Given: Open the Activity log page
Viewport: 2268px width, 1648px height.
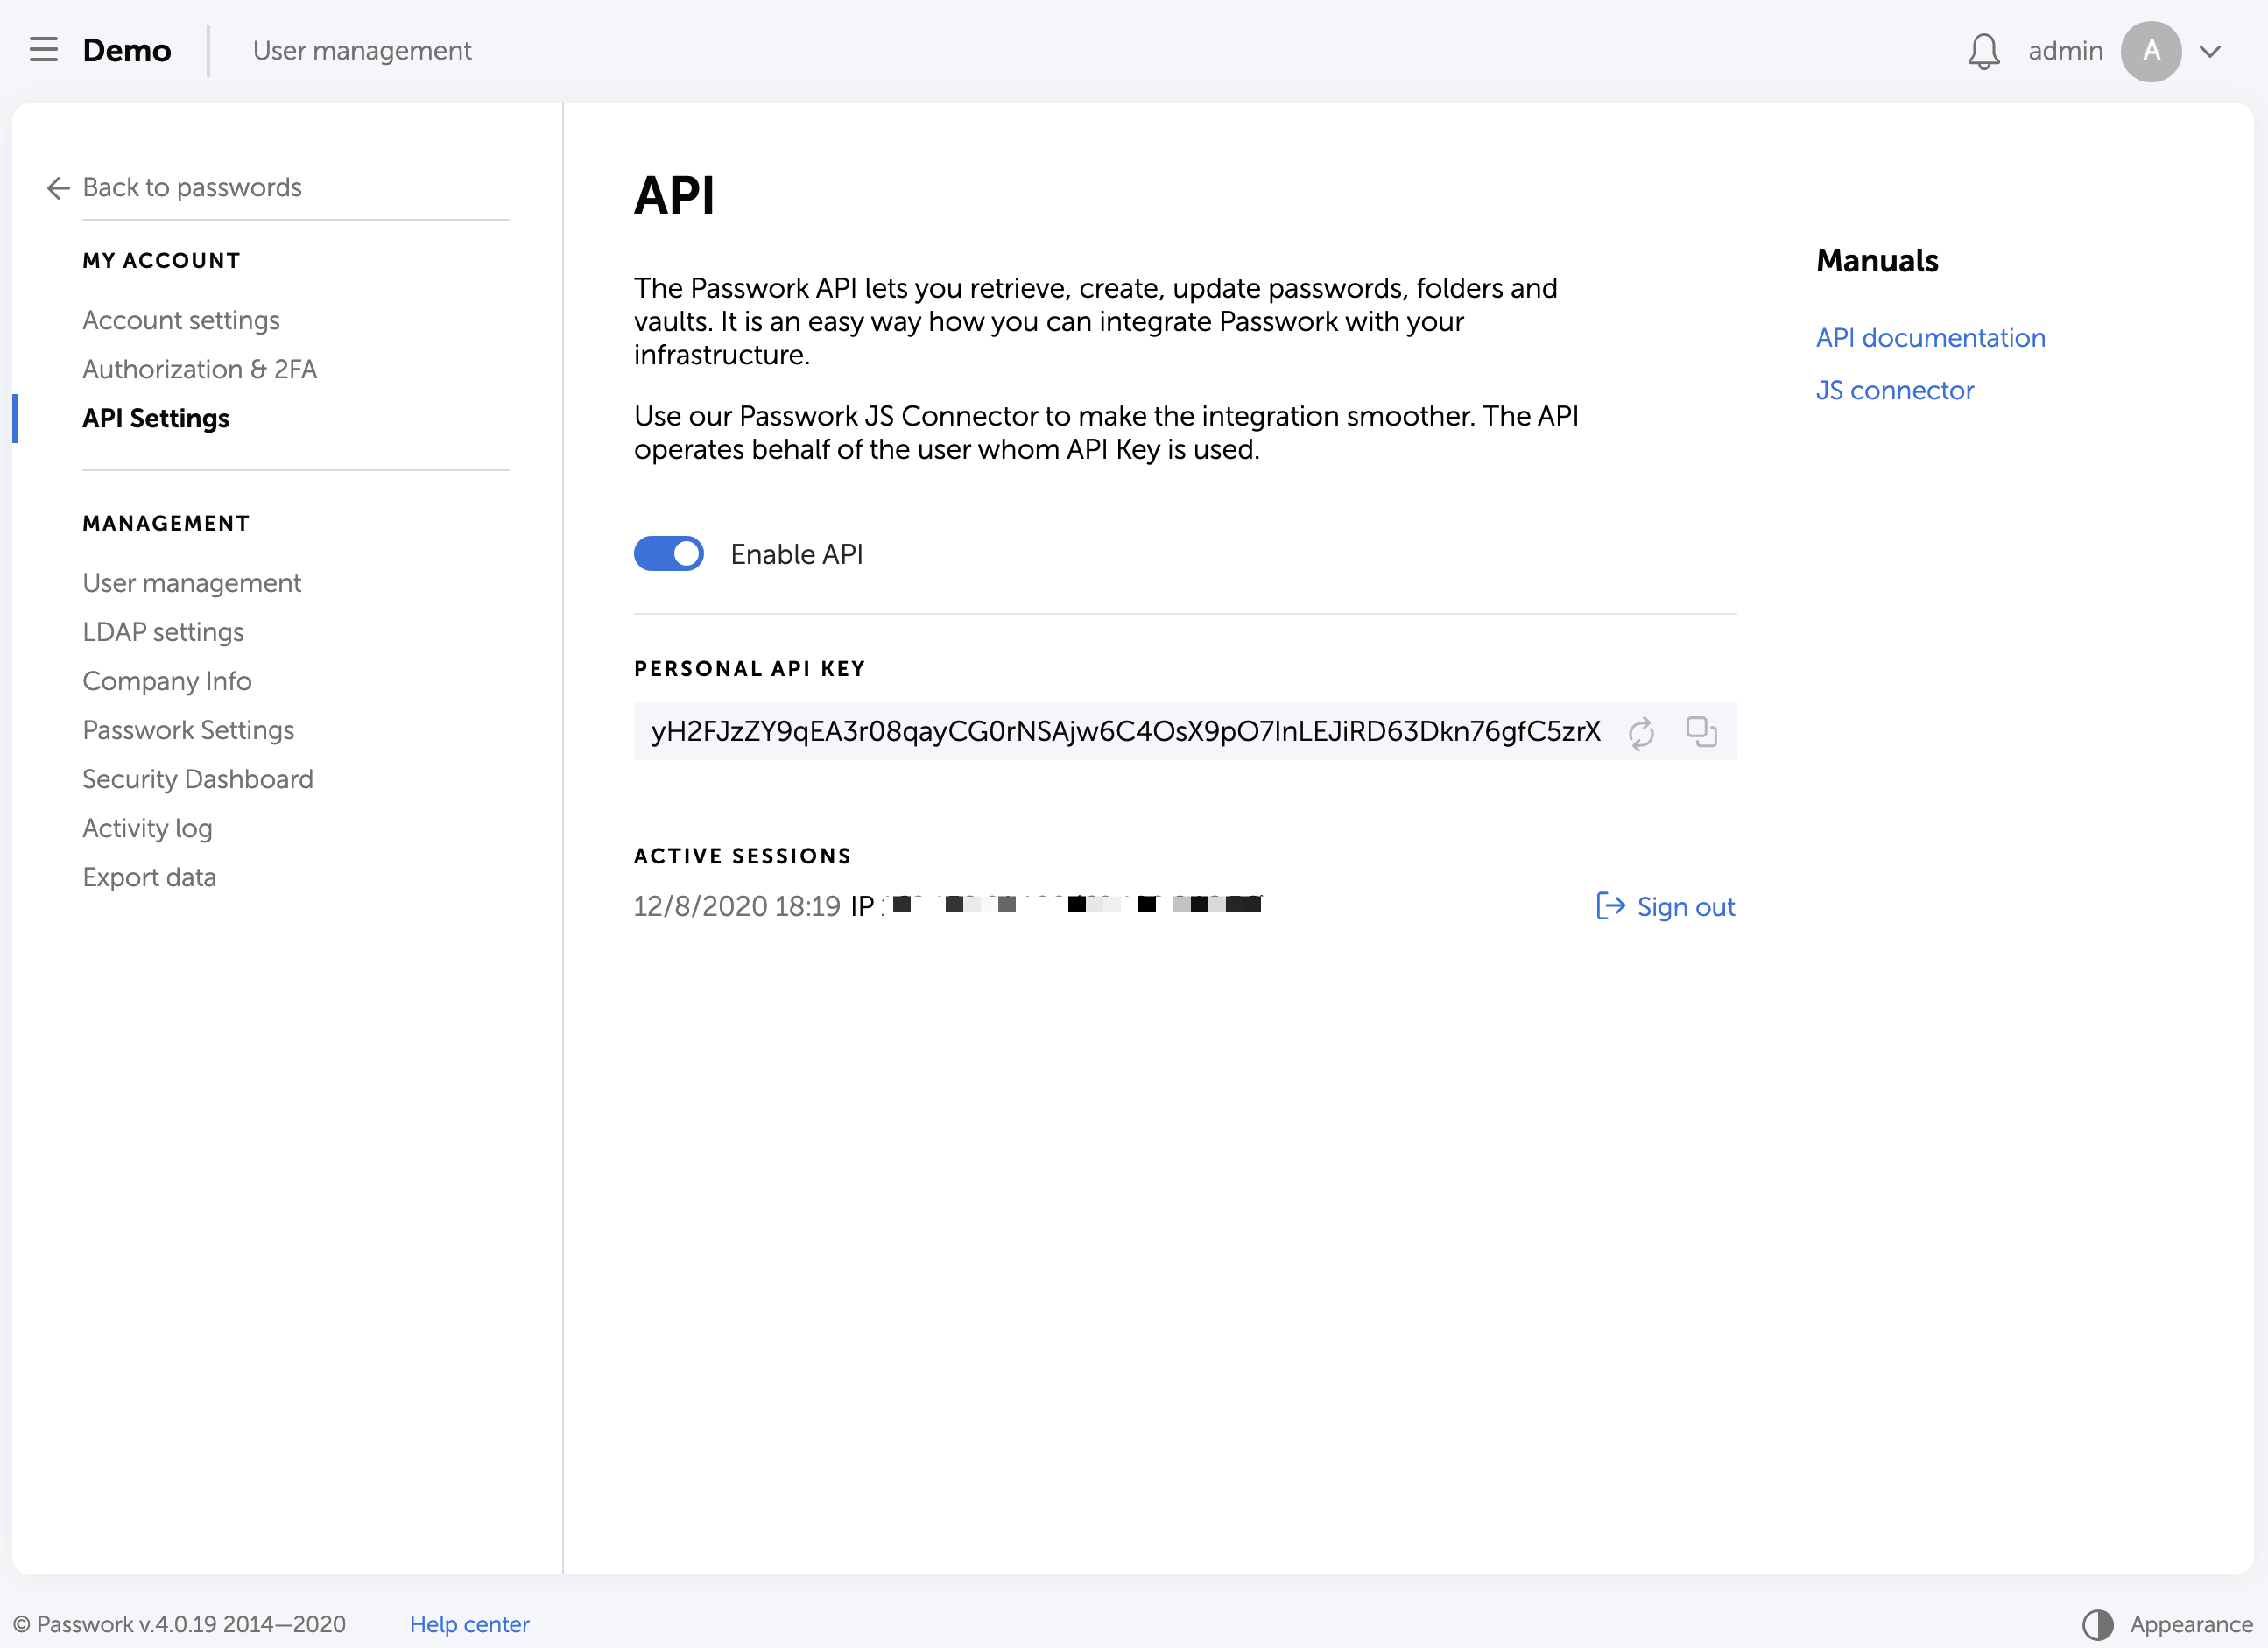Looking at the screenshot, I should (x=147, y=828).
